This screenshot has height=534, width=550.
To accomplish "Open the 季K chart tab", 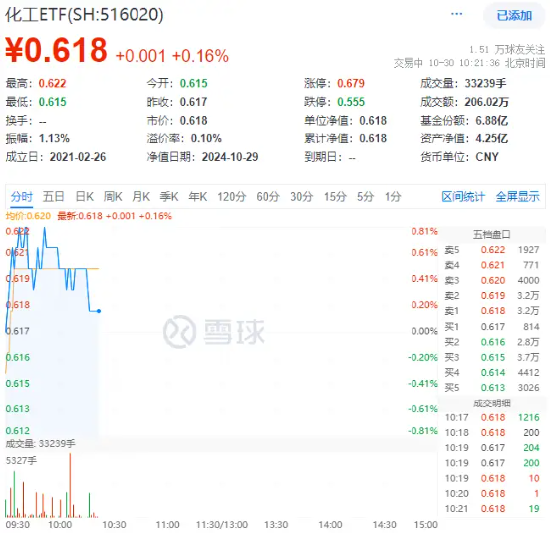I will [169, 196].
